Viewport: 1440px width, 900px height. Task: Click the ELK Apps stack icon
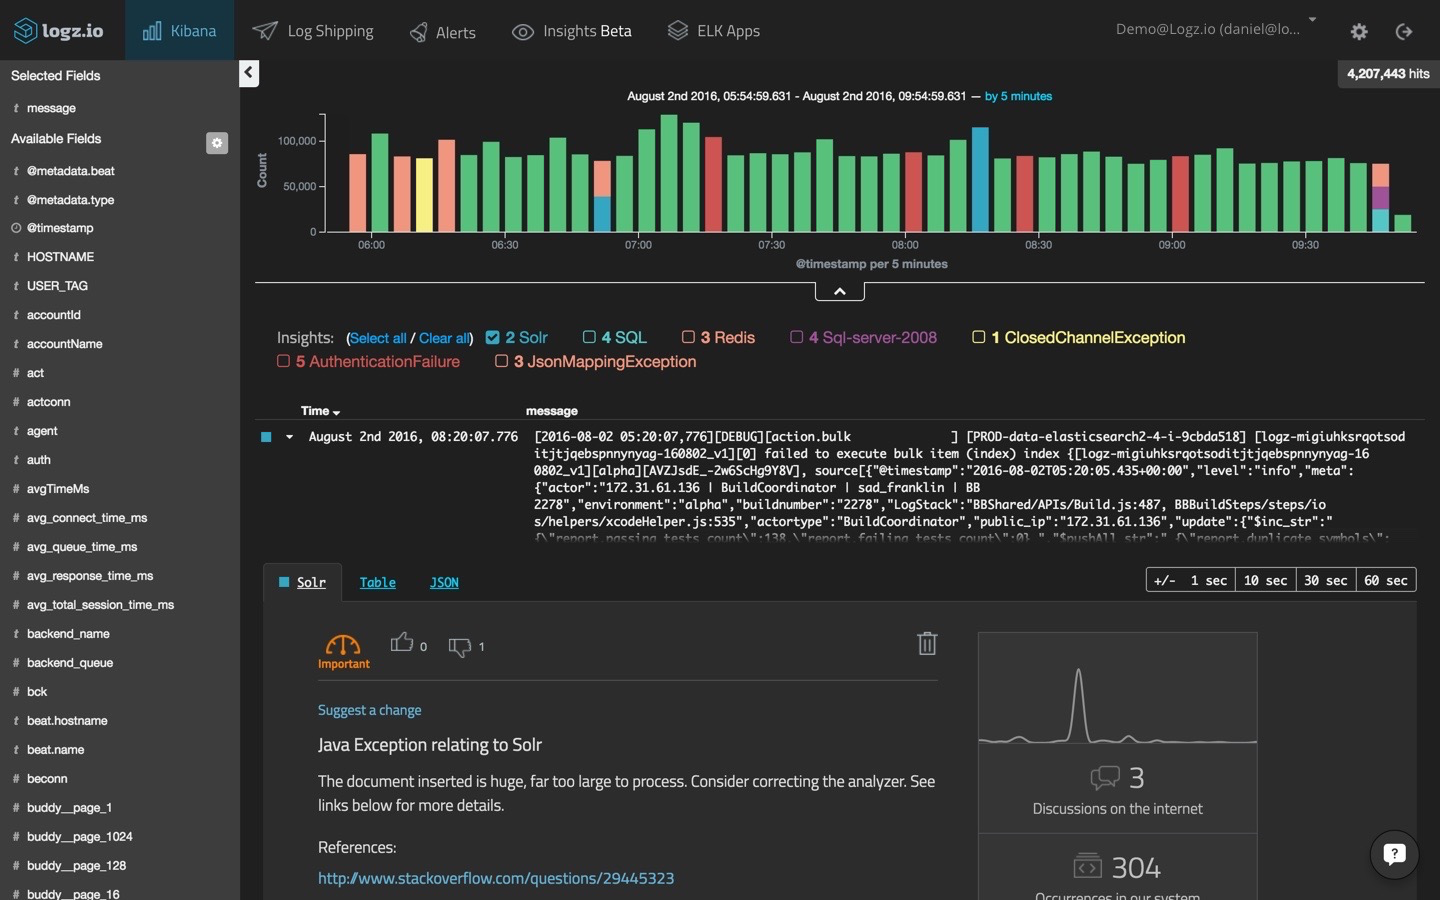tap(678, 31)
